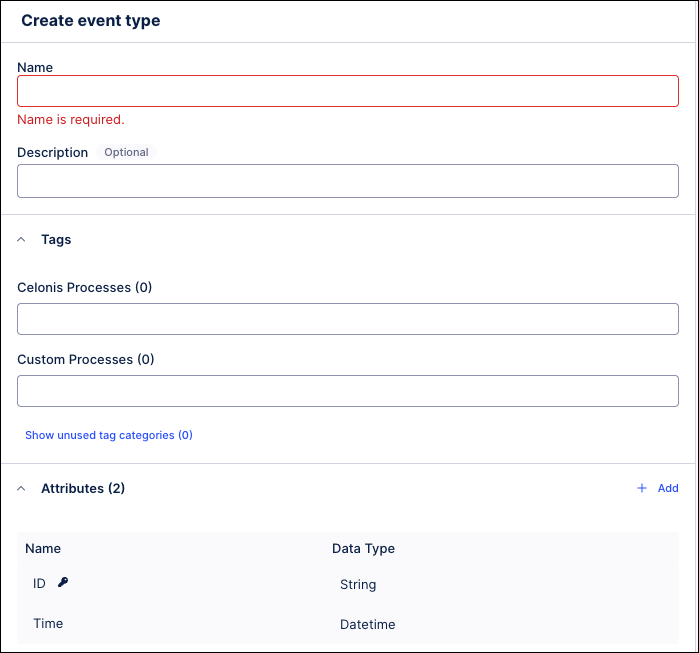Click the 'Name is required.' error message

point(71,120)
